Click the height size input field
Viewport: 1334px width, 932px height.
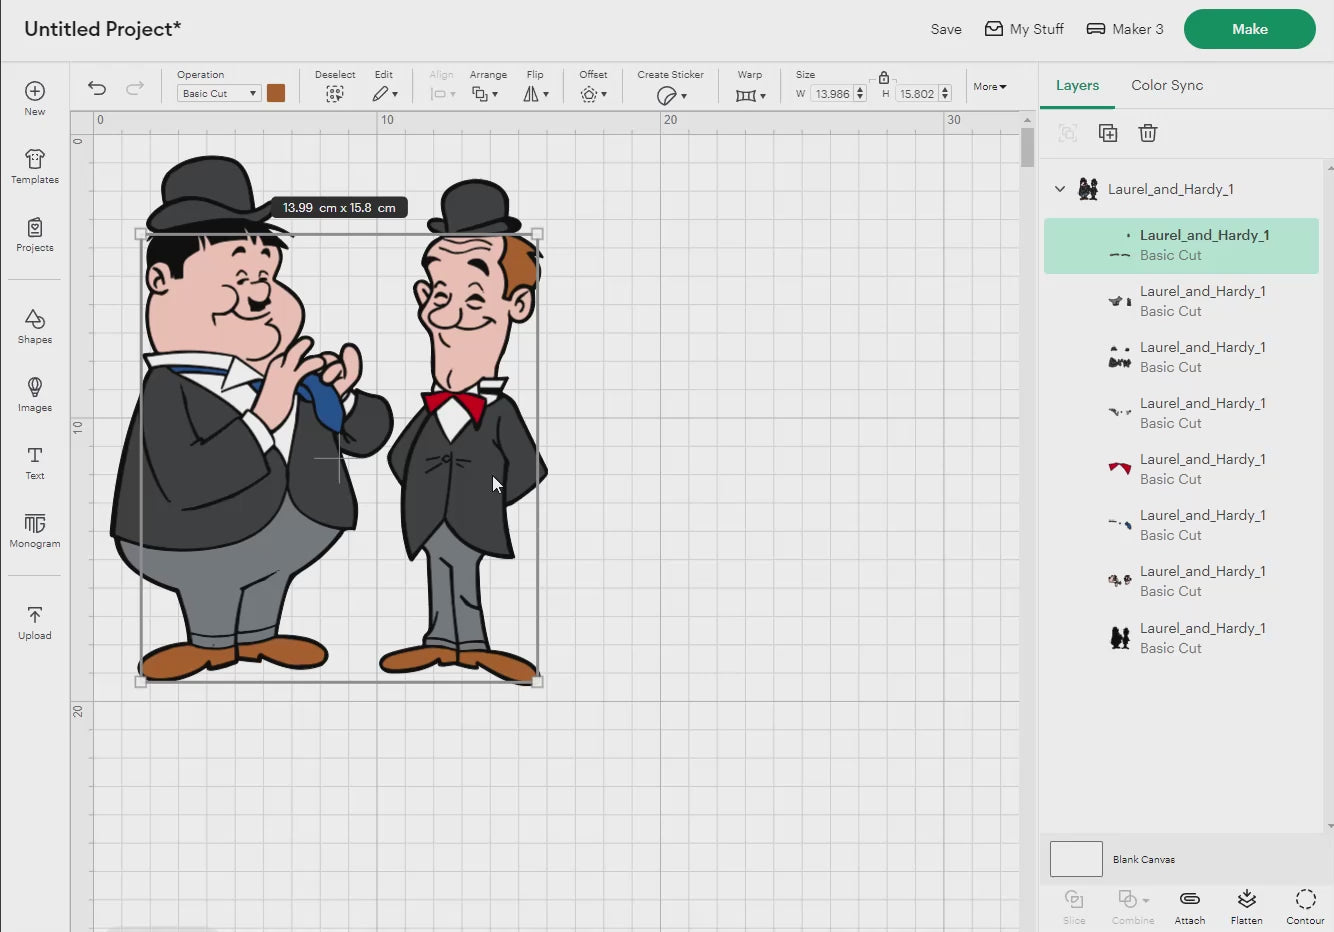[916, 94]
